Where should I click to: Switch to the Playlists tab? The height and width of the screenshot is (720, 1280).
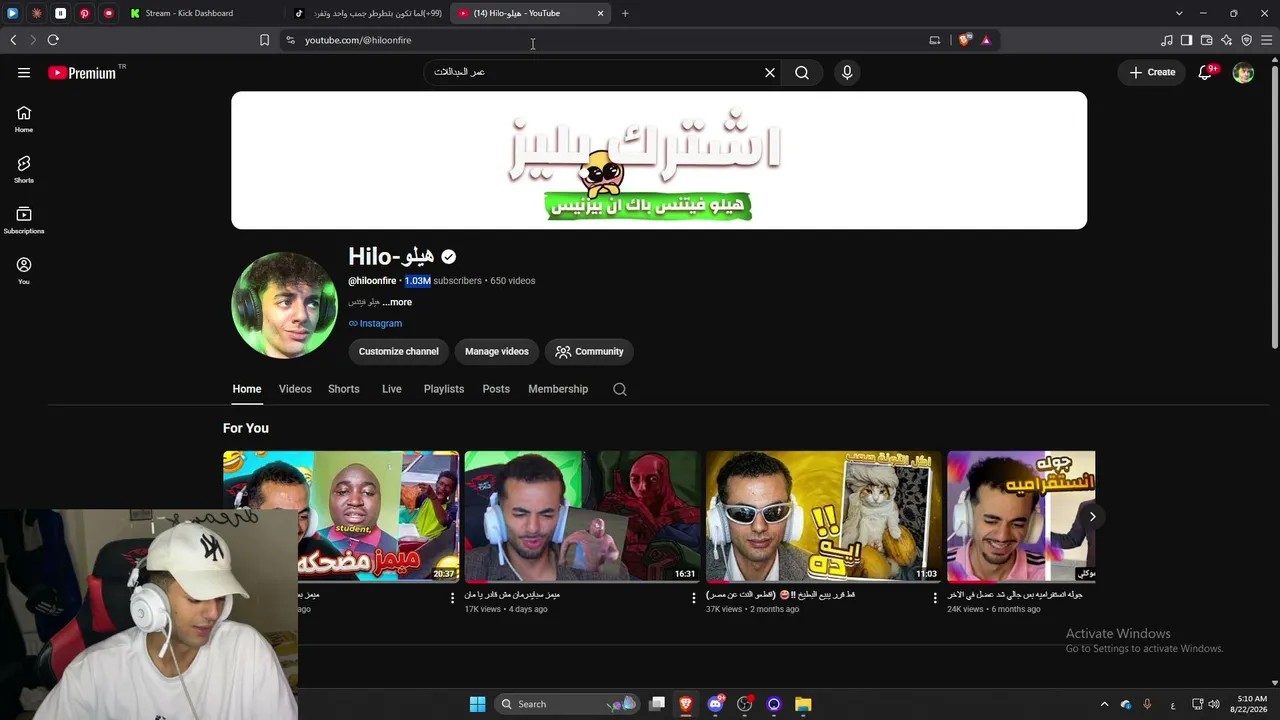click(444, 389)
